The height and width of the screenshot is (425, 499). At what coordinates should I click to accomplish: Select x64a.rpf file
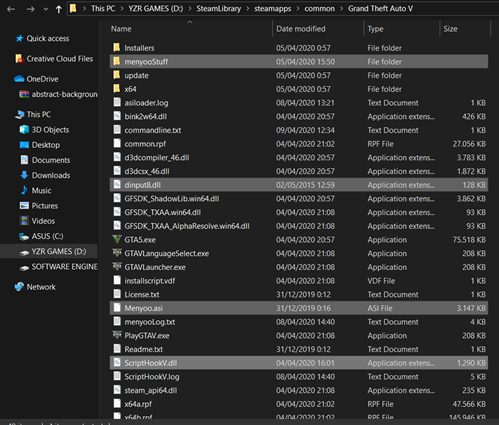[138, 404]
